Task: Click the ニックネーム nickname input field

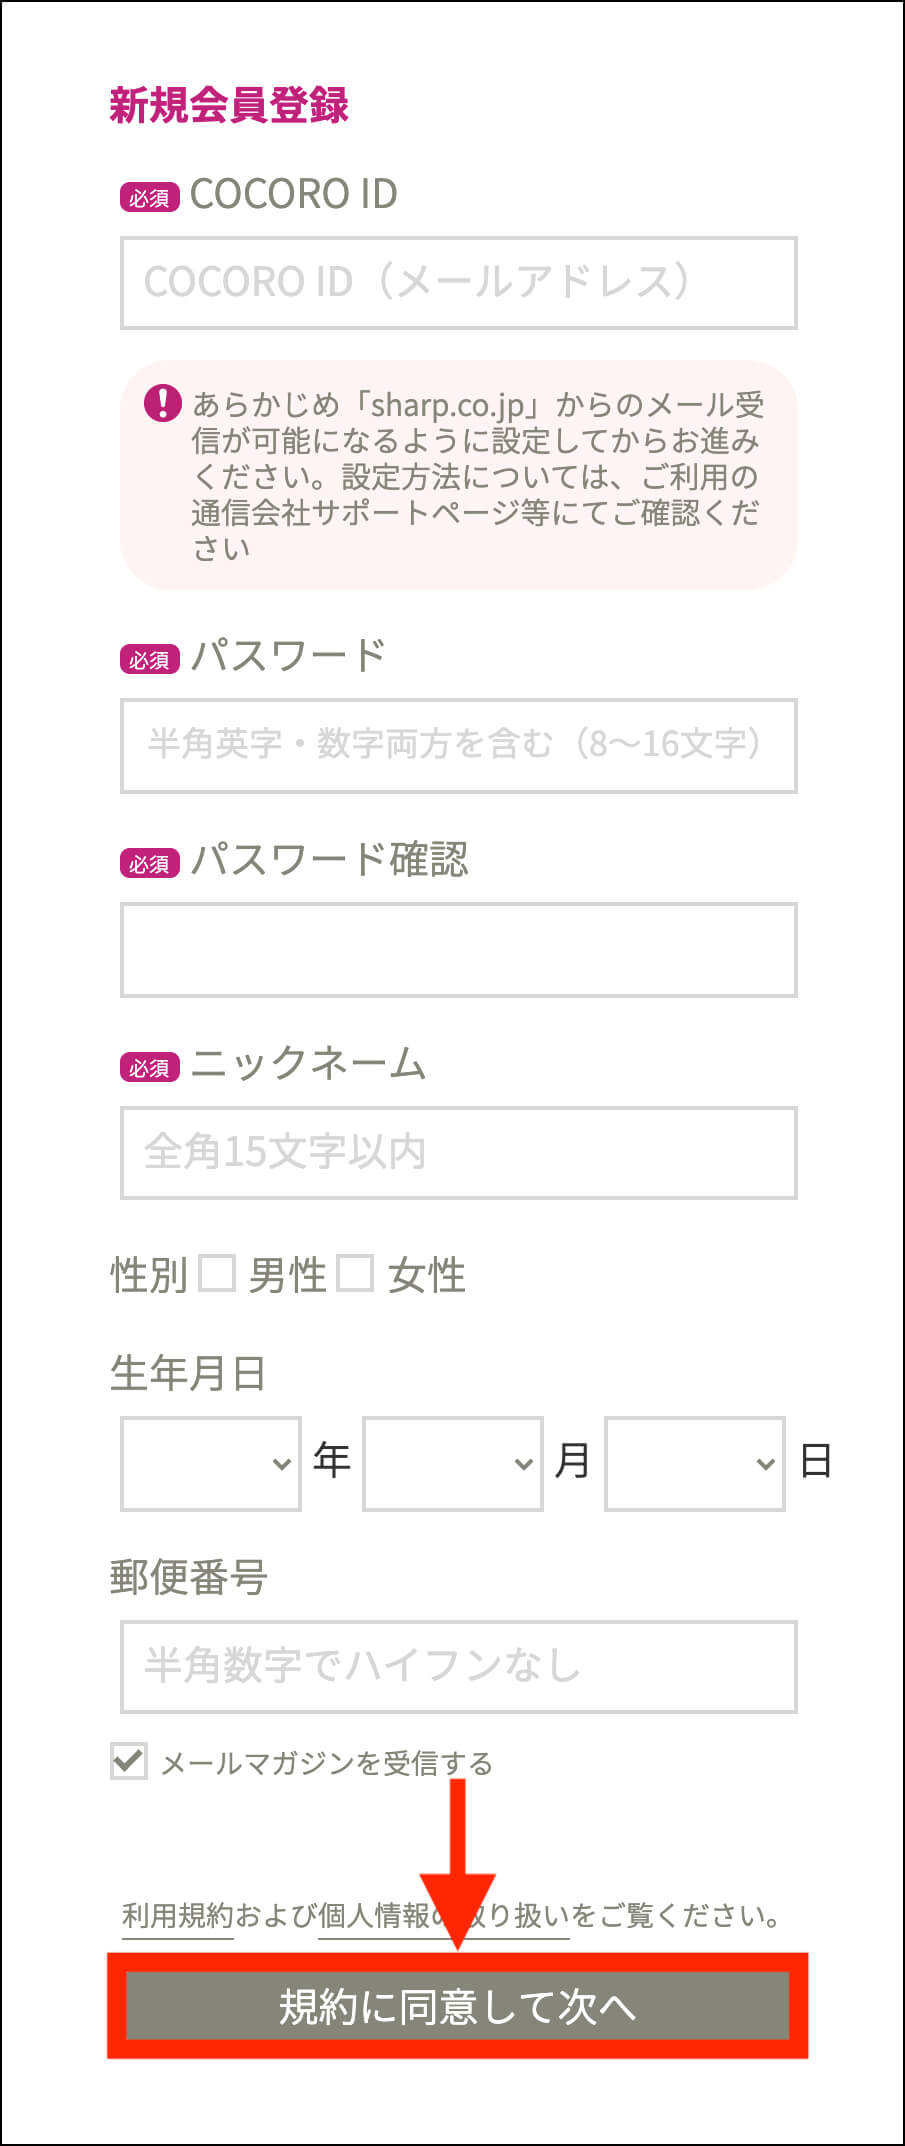Action: [x=458, y=1153]
